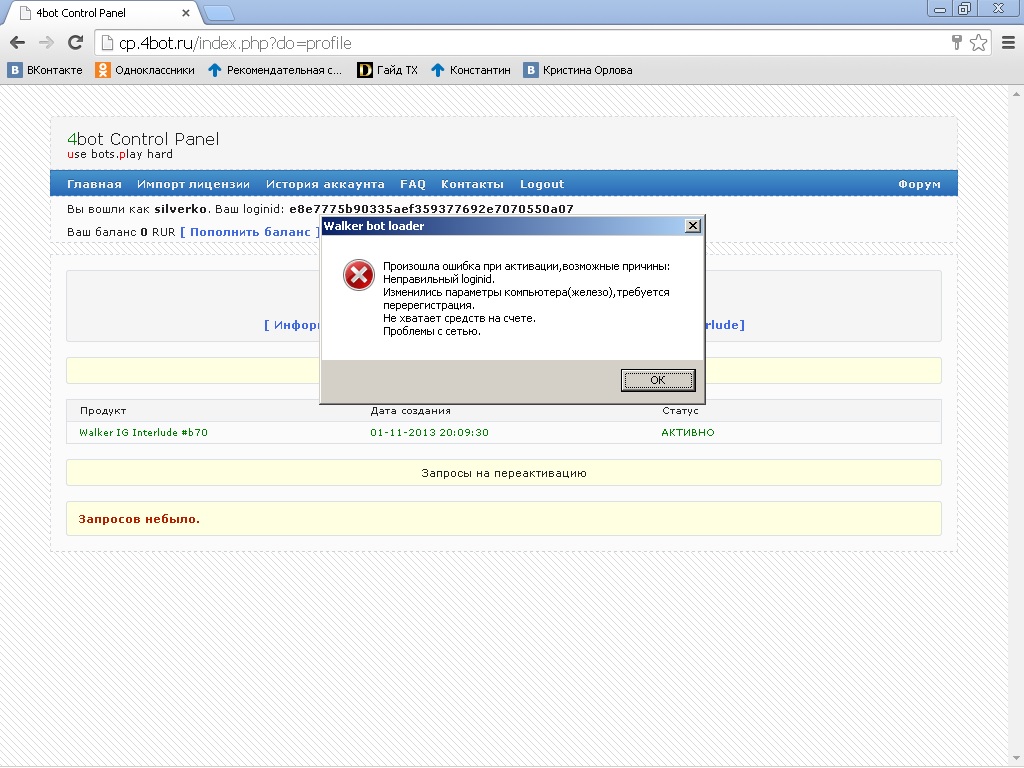The width and height of the screenshot is (1024, 768).
Task: Click the АКТИВНО status cell
Action: (688, 432)
